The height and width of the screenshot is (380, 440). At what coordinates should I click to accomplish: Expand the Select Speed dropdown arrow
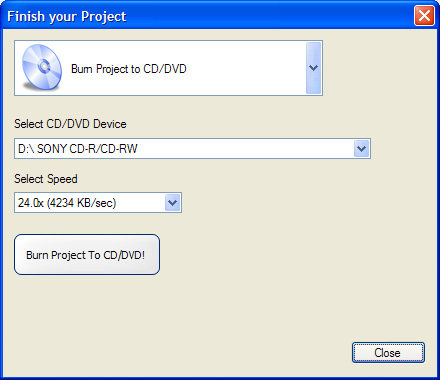pos(173,202)
